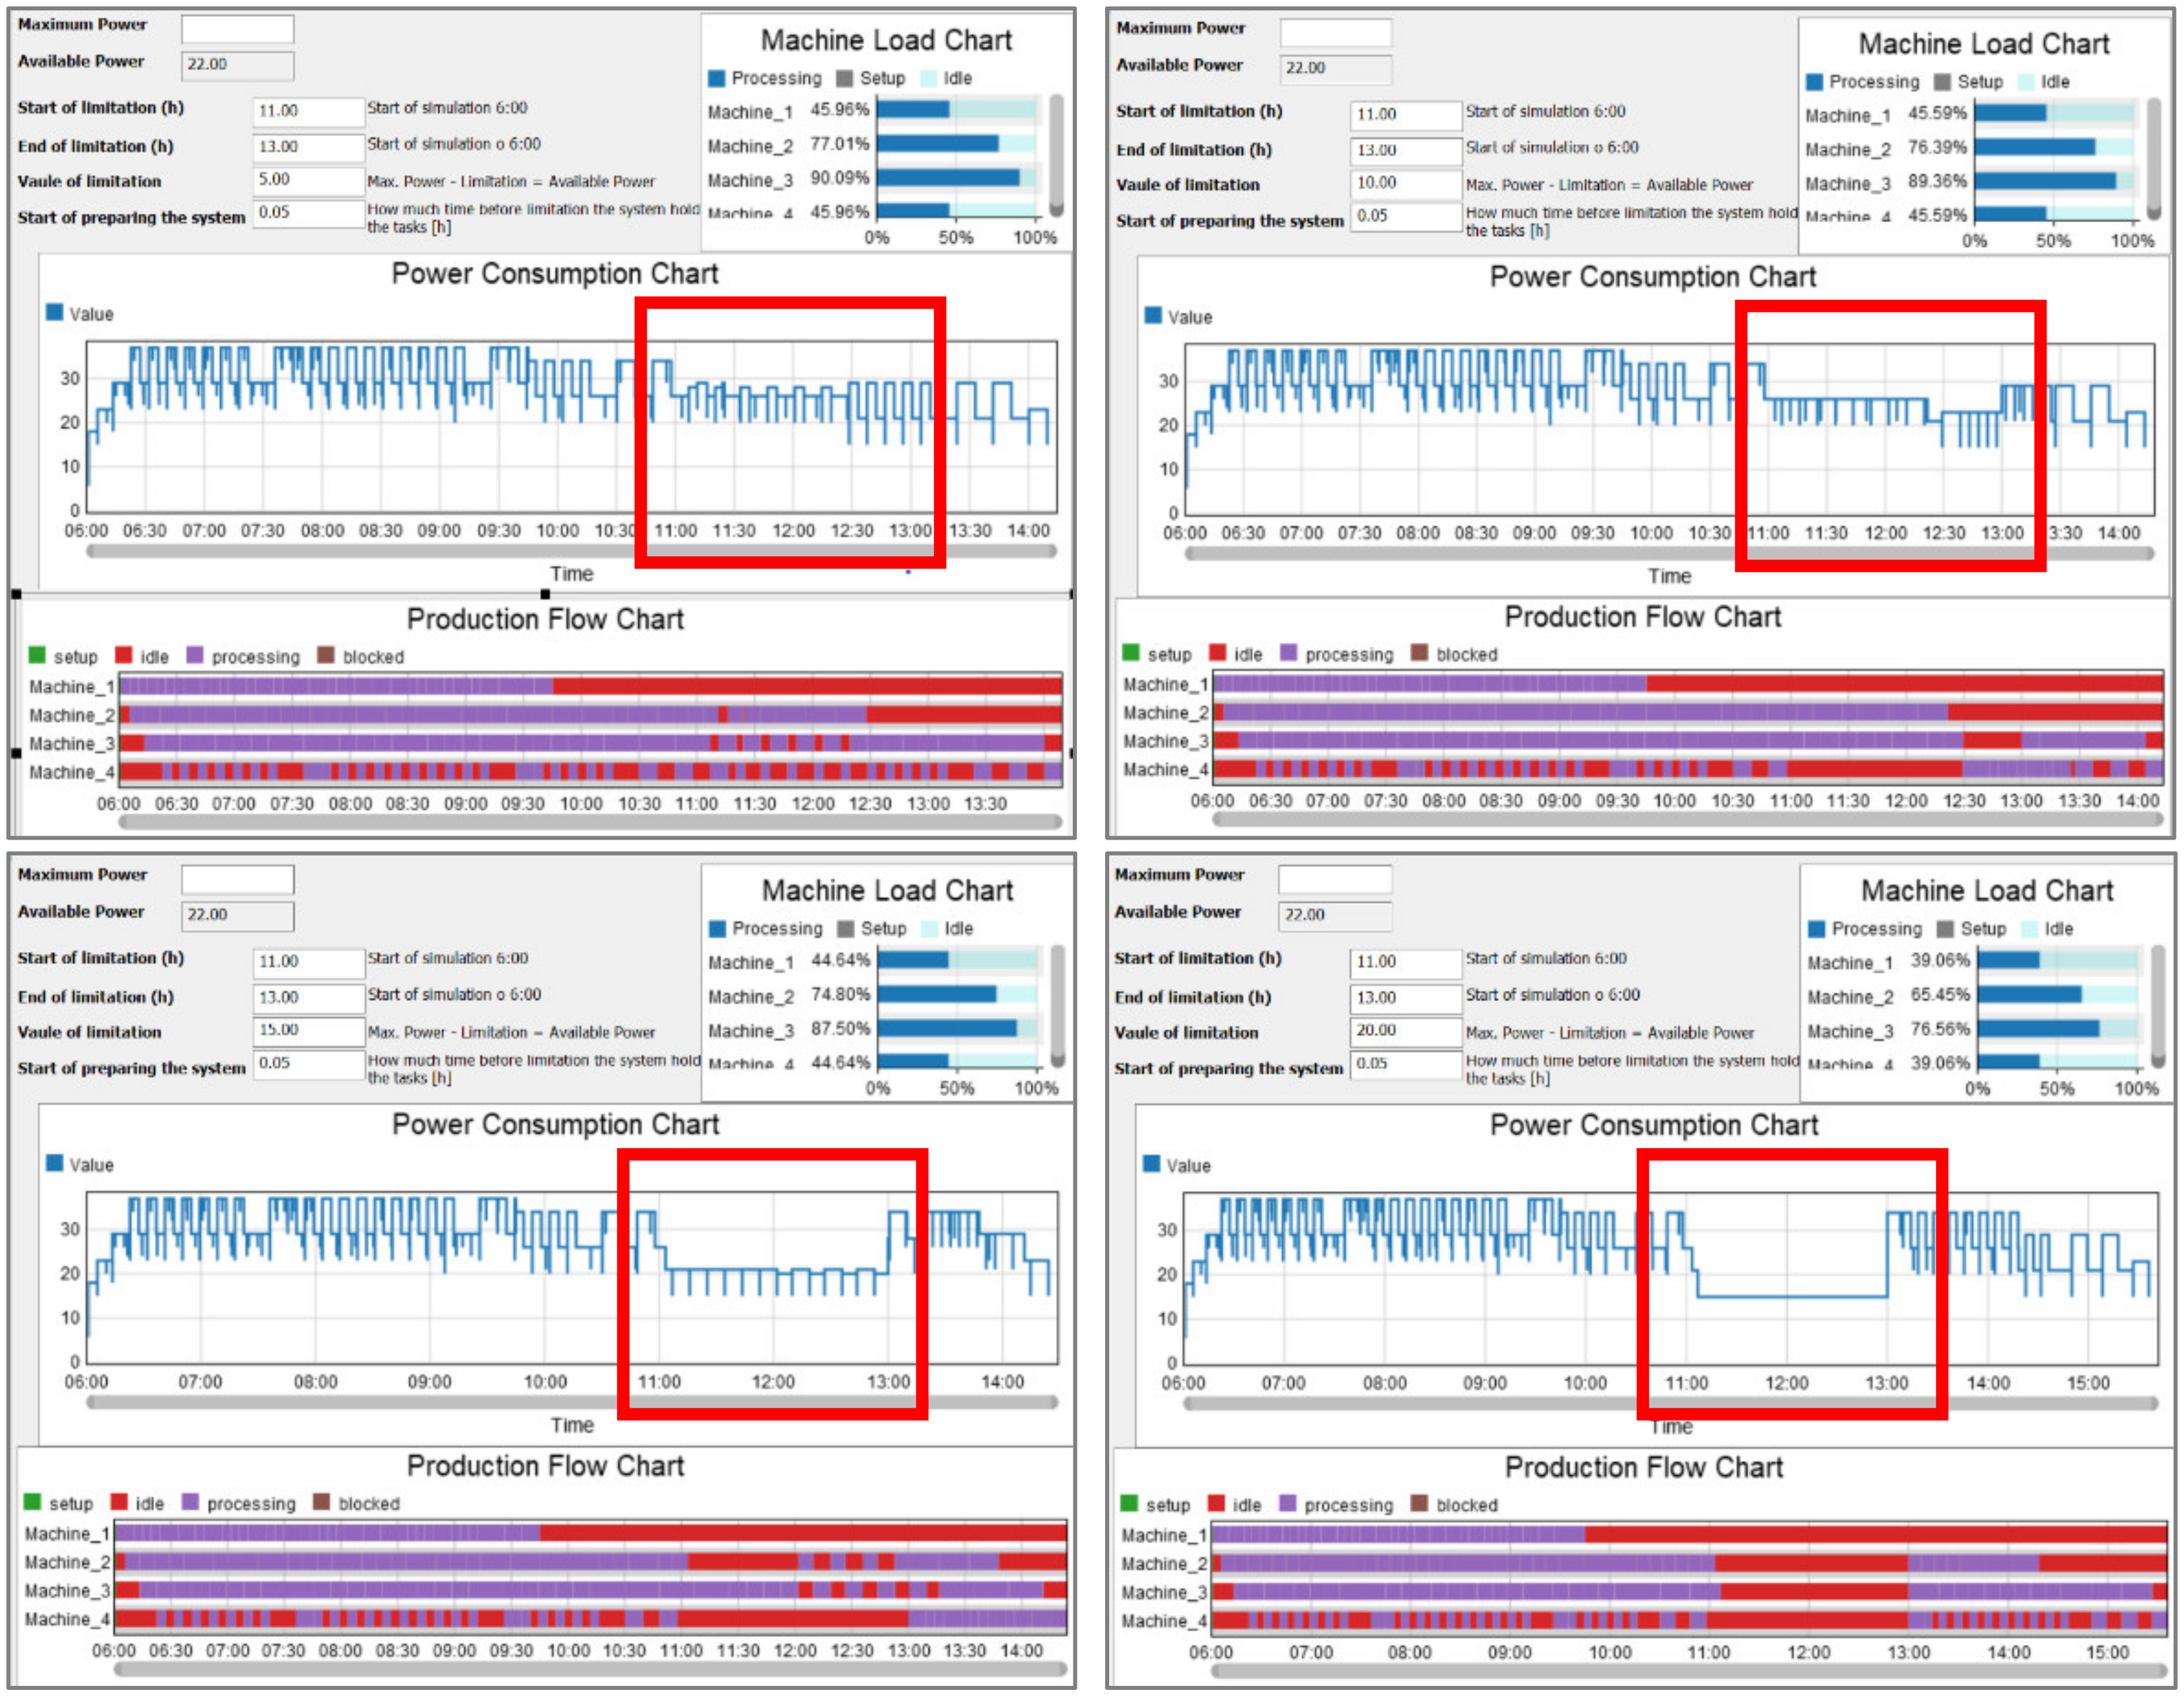Click Production Flow horizontal scrollbar in 20.00 limitation panel
This screenshot has width=2184, height=1696.
click(x=1688, y=1670)
